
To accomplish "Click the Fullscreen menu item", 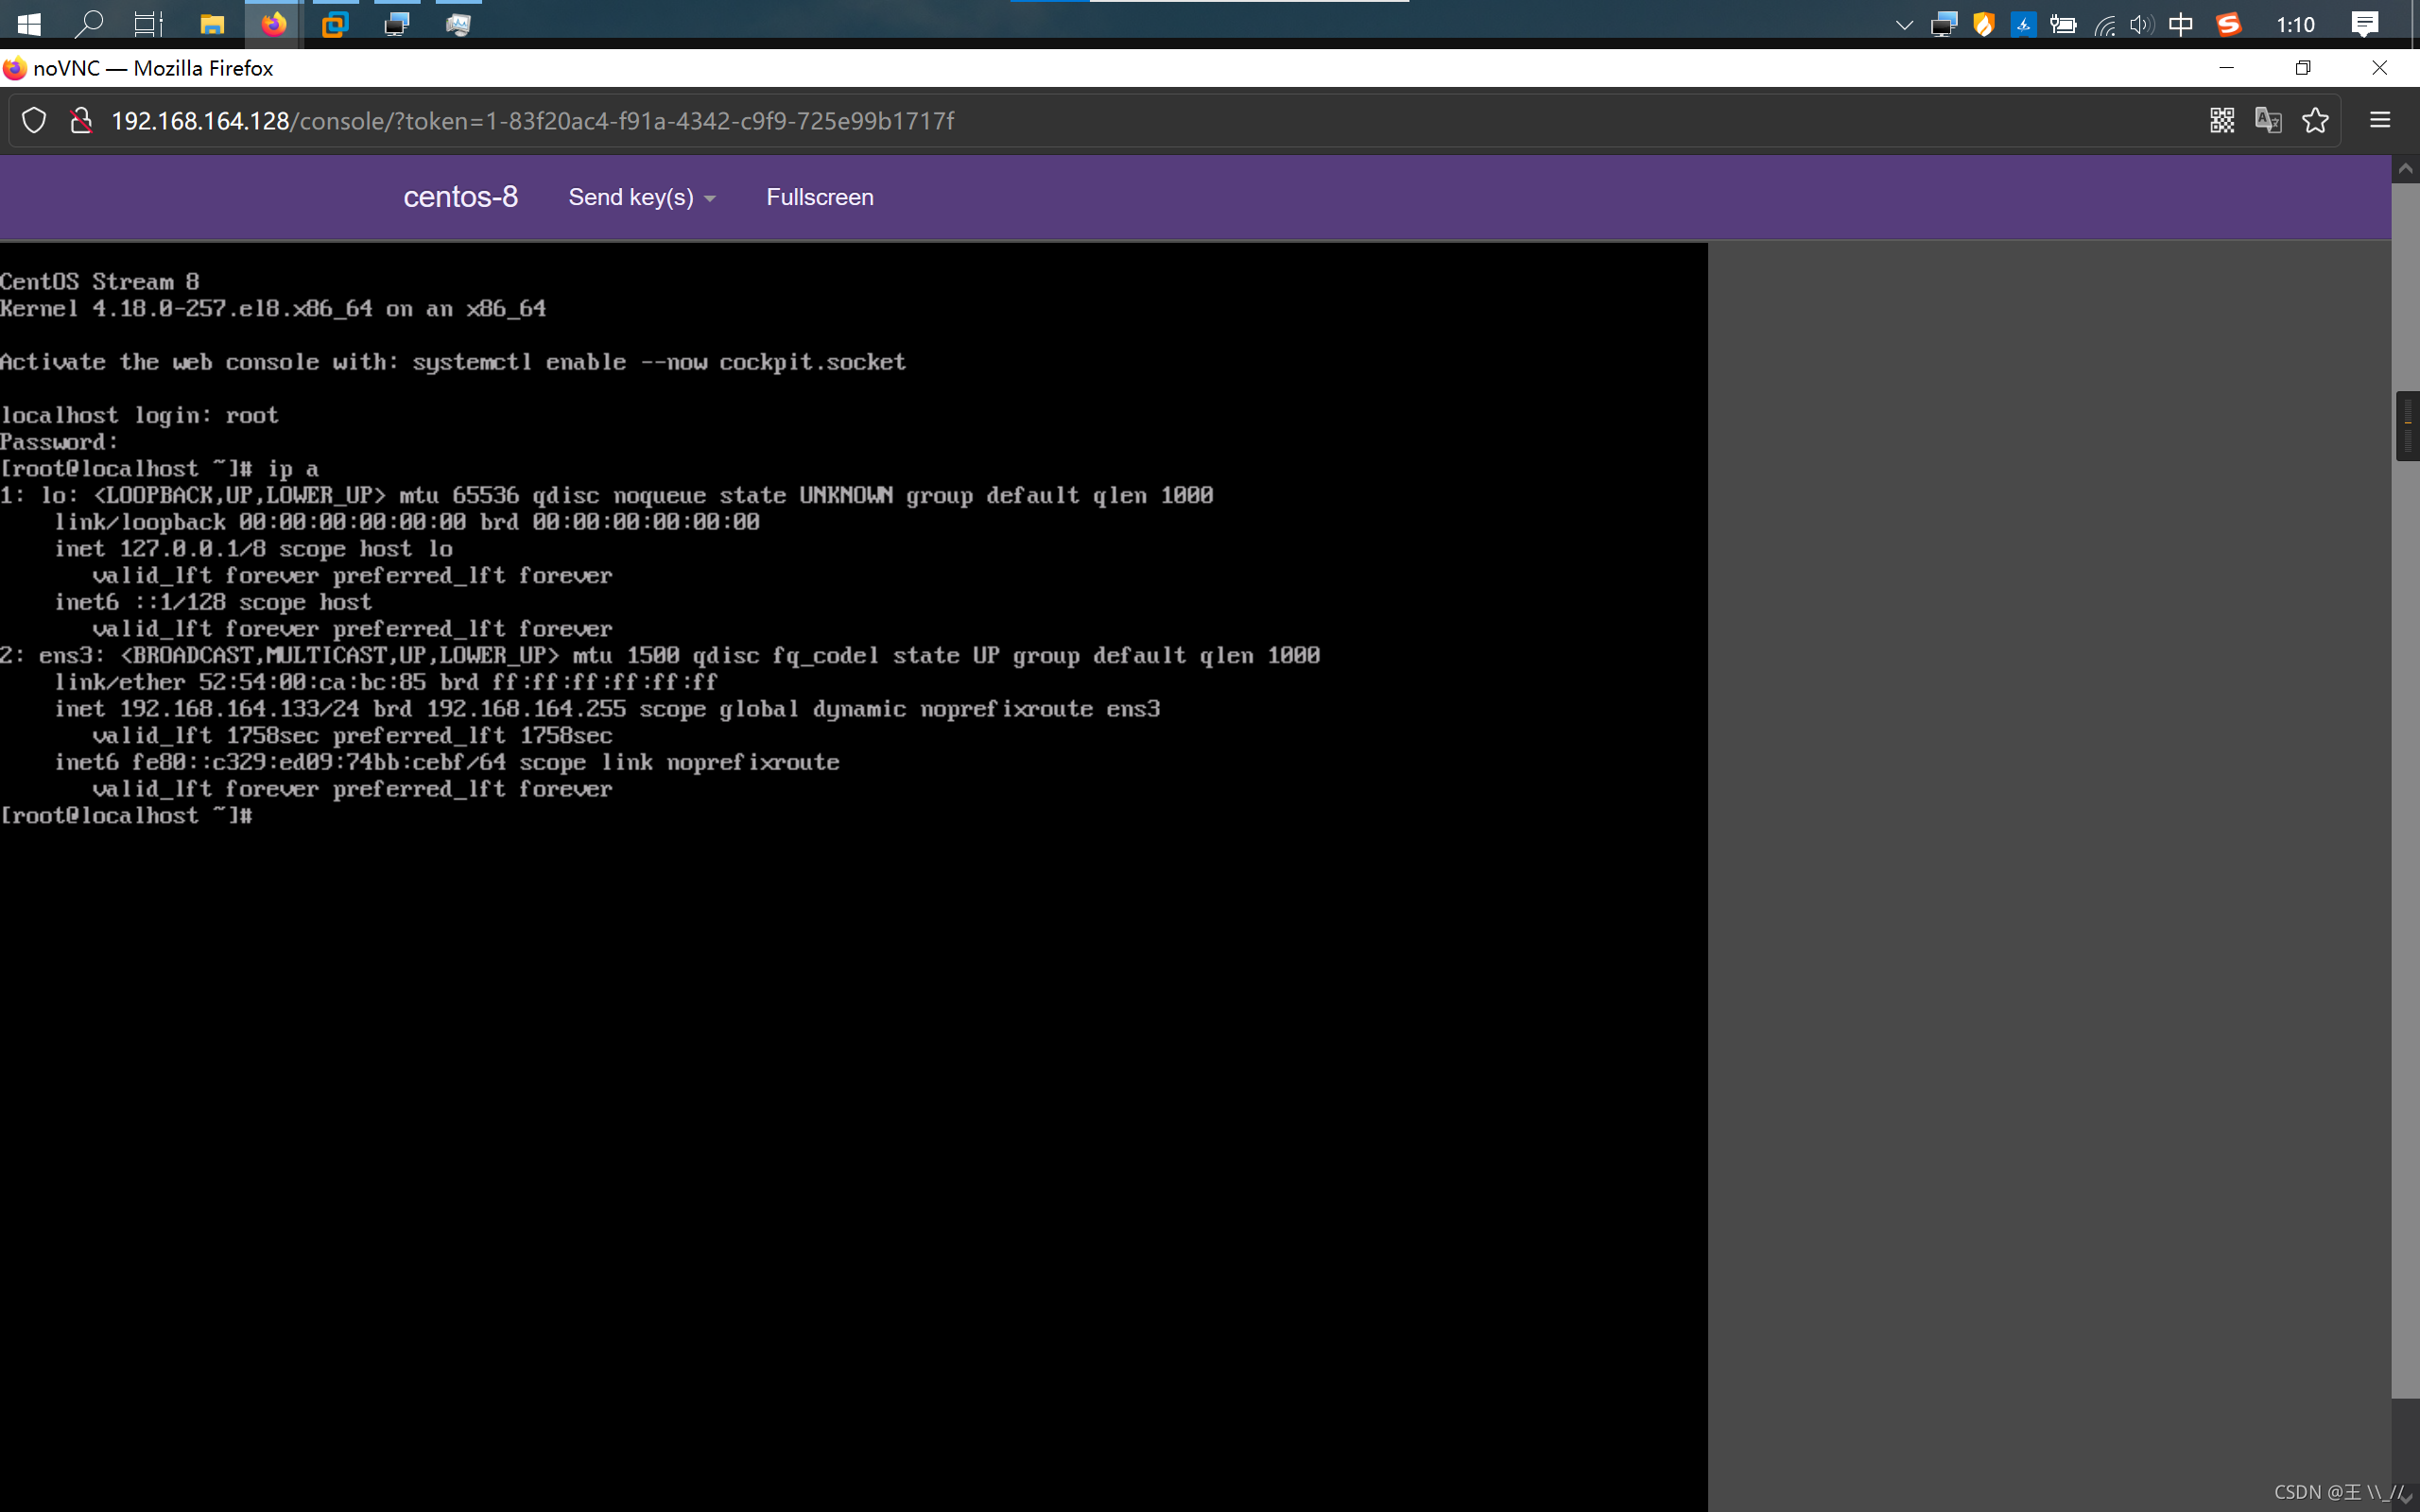I will tap(820, 197).
